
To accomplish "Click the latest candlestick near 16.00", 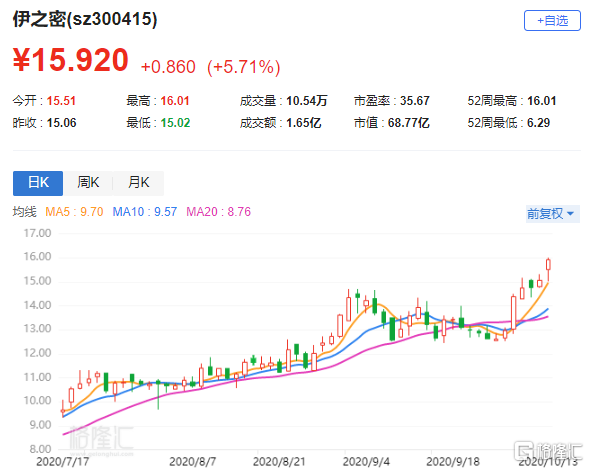I will click(x=548, y=265).
